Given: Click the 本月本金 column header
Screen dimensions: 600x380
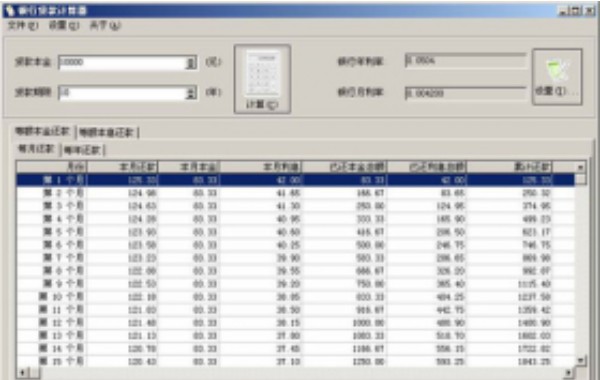Looking at the screenshot, I should pyautogui.click(x=189, y=167).
